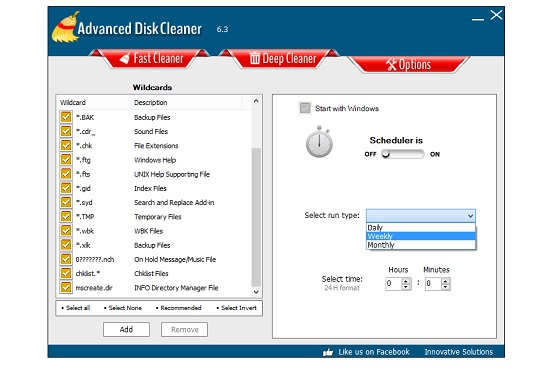Open the Fast Cleaner tab
The height and width of the screenshot is (370, 550).
150,59
